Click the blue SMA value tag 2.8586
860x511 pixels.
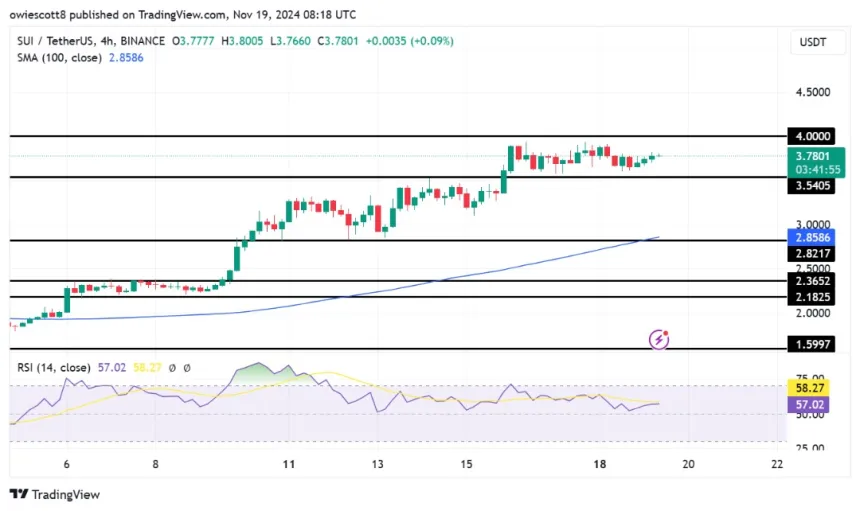pos(812,237)
